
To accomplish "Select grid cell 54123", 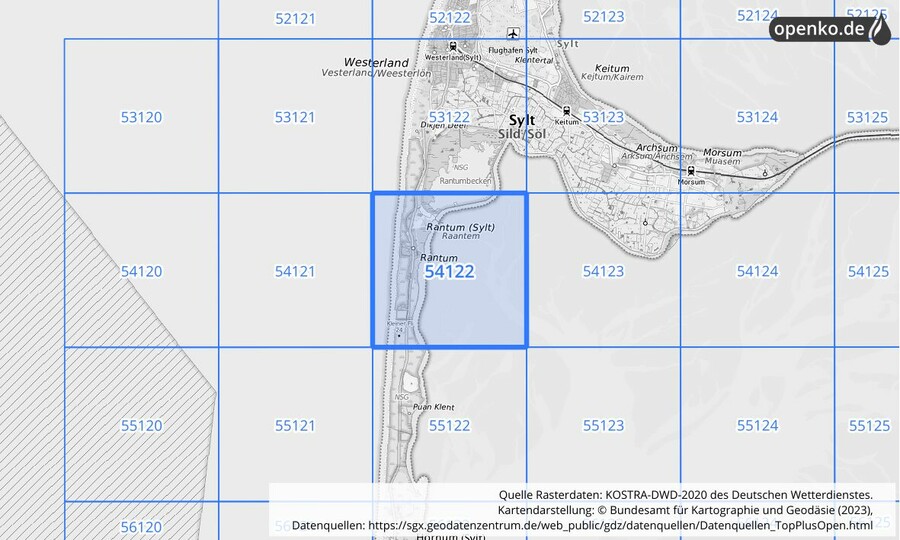I will tap(603, 271).
